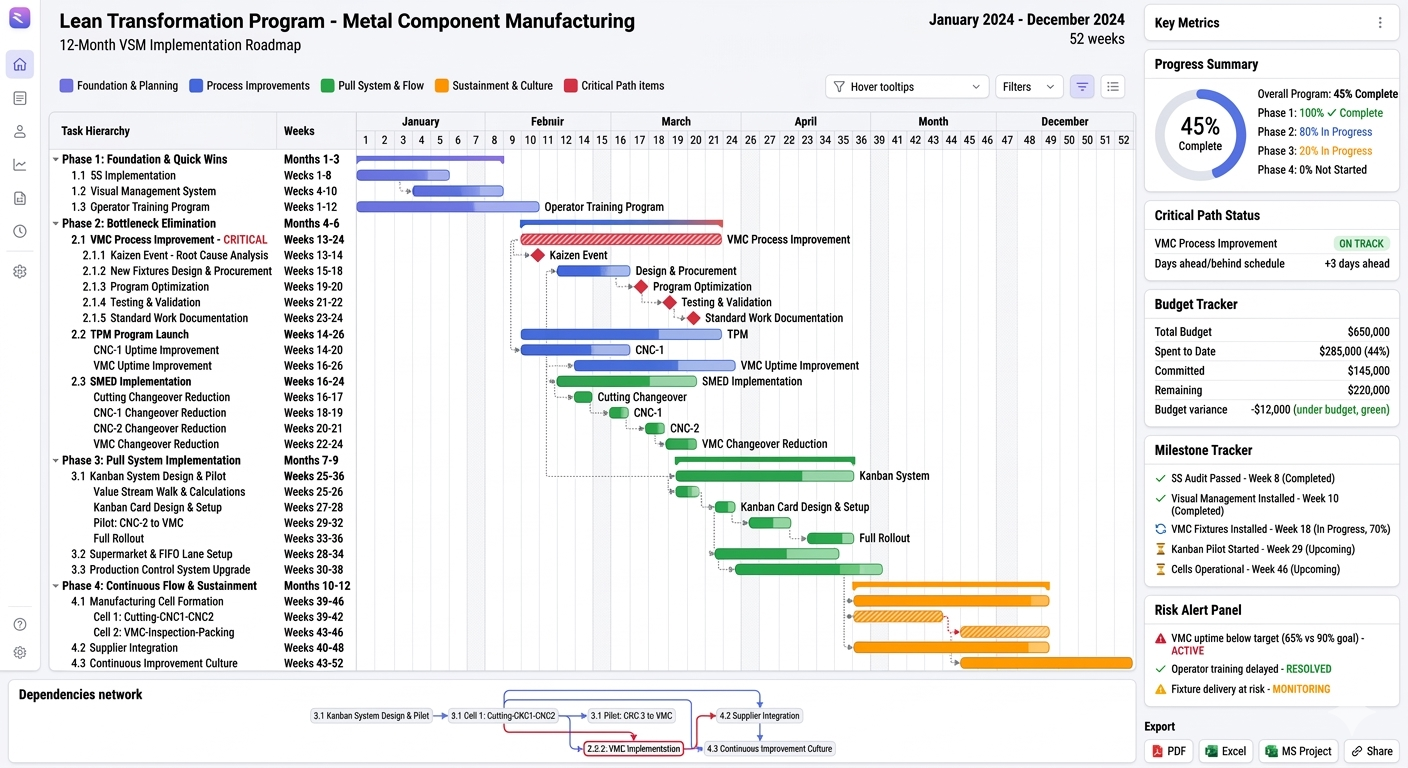
Task: Toggle the highlighted filter lines button
Action: pyautogui.click(x=1081, y=87)
